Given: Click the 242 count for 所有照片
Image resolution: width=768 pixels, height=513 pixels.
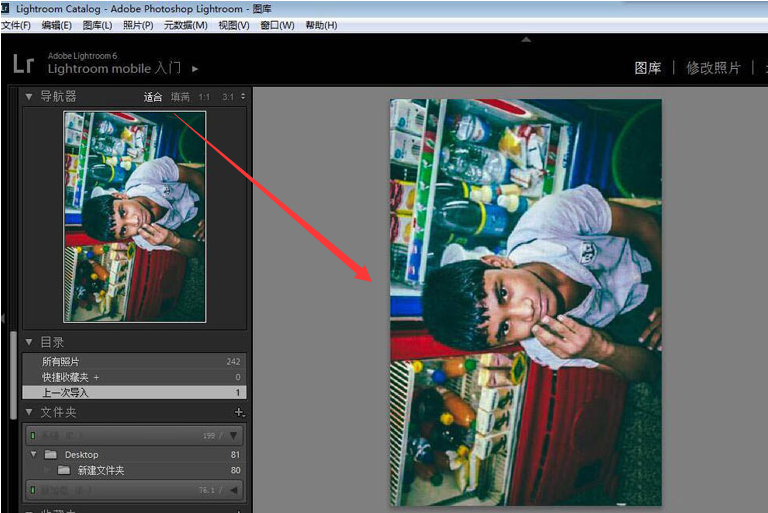Looking at the screenshot, I should [233, 362].
